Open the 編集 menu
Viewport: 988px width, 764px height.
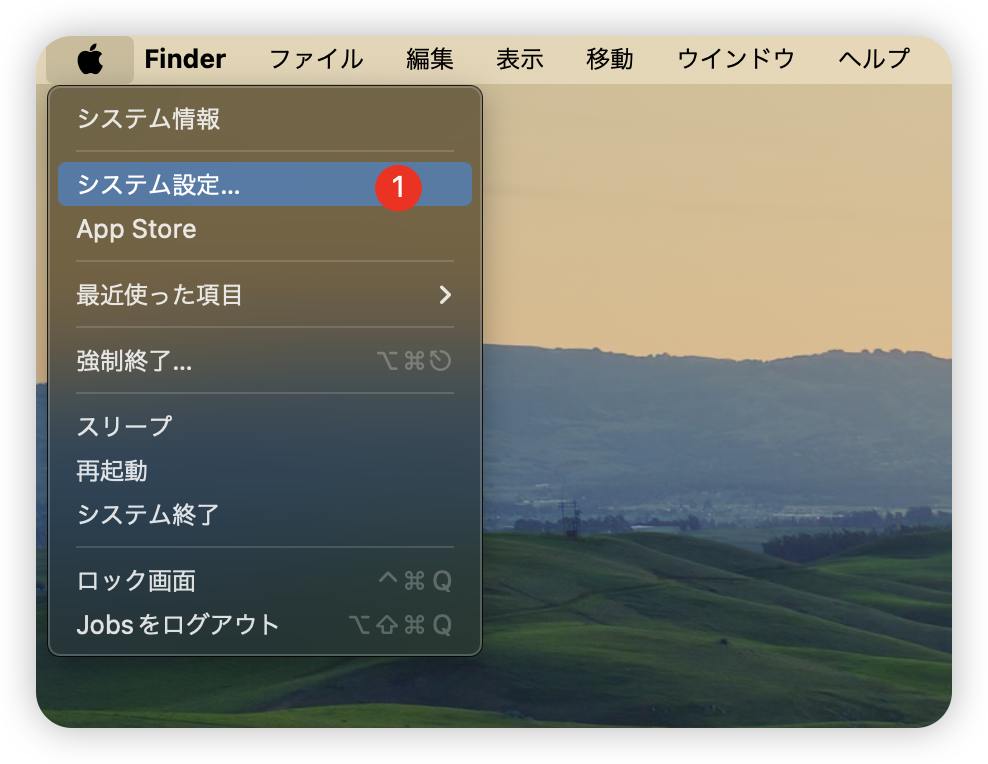[430, 60]
